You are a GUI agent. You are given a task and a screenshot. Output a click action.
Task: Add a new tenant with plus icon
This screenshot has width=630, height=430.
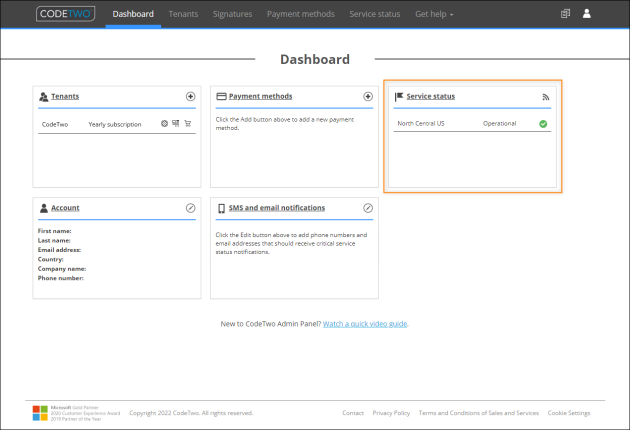pos(190,96)
